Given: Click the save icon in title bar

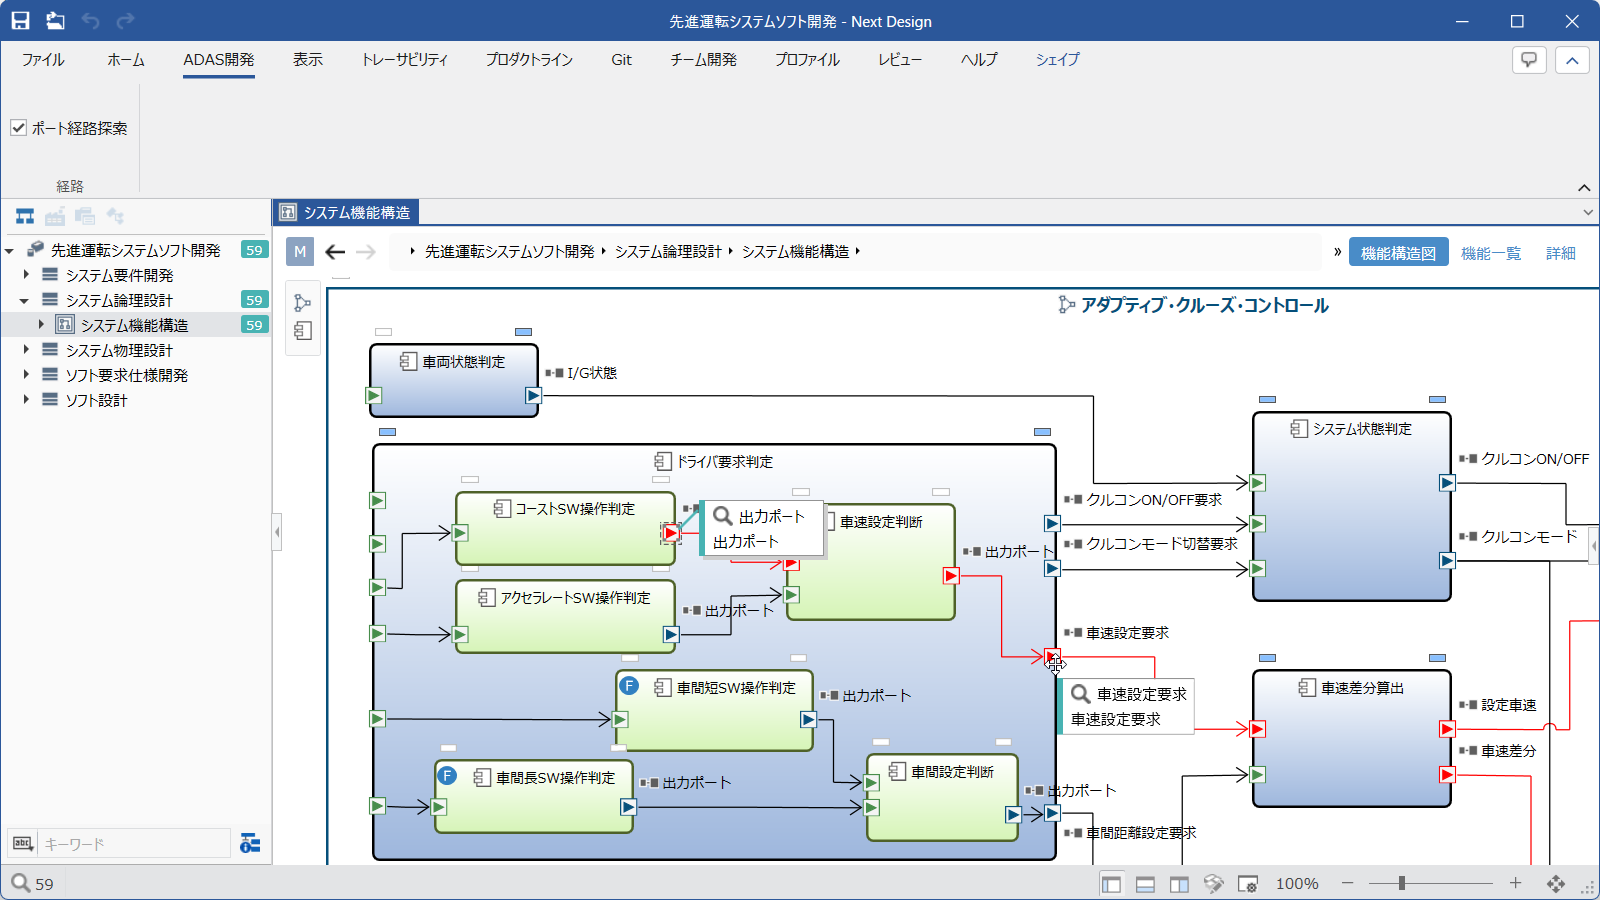Looking at the screenshot, I should pos(20,21).
